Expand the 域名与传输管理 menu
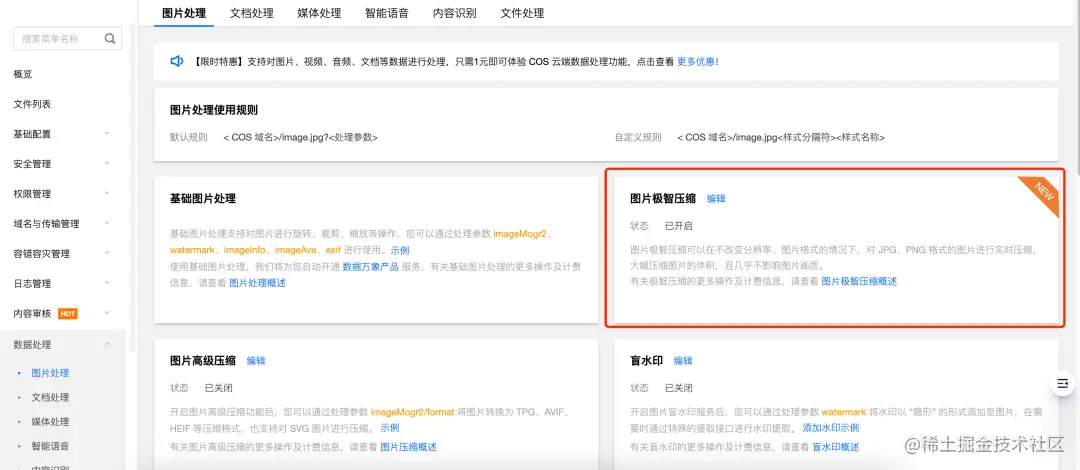The width and height of the screenshot is (1080, 470). tap(63, 223)
